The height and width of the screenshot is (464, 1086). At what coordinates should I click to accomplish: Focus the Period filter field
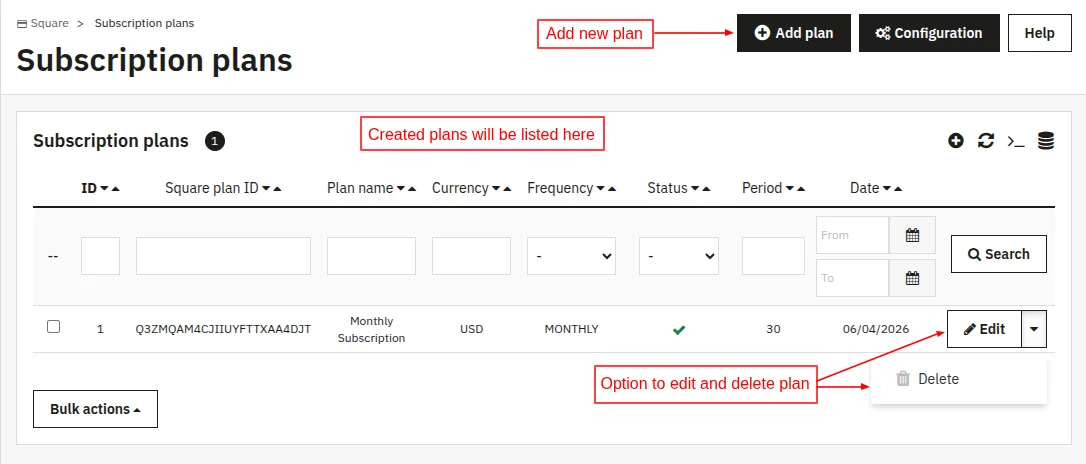[x=774, y=256]
